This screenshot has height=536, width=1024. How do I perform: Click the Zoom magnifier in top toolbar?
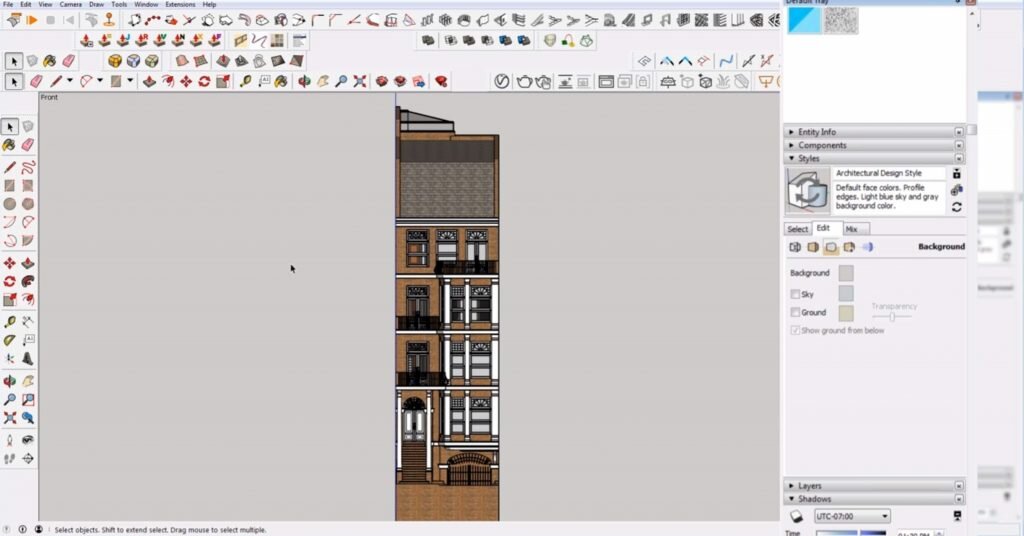coord(342,82)
